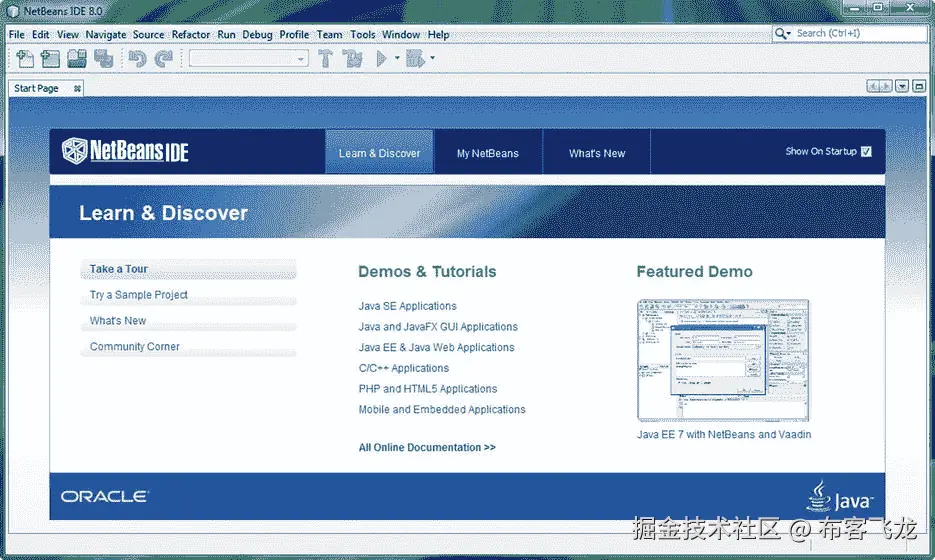Viewport: 935px width, 560px height.
Task: Close the Start Page tab
Action: click(78, 88)
